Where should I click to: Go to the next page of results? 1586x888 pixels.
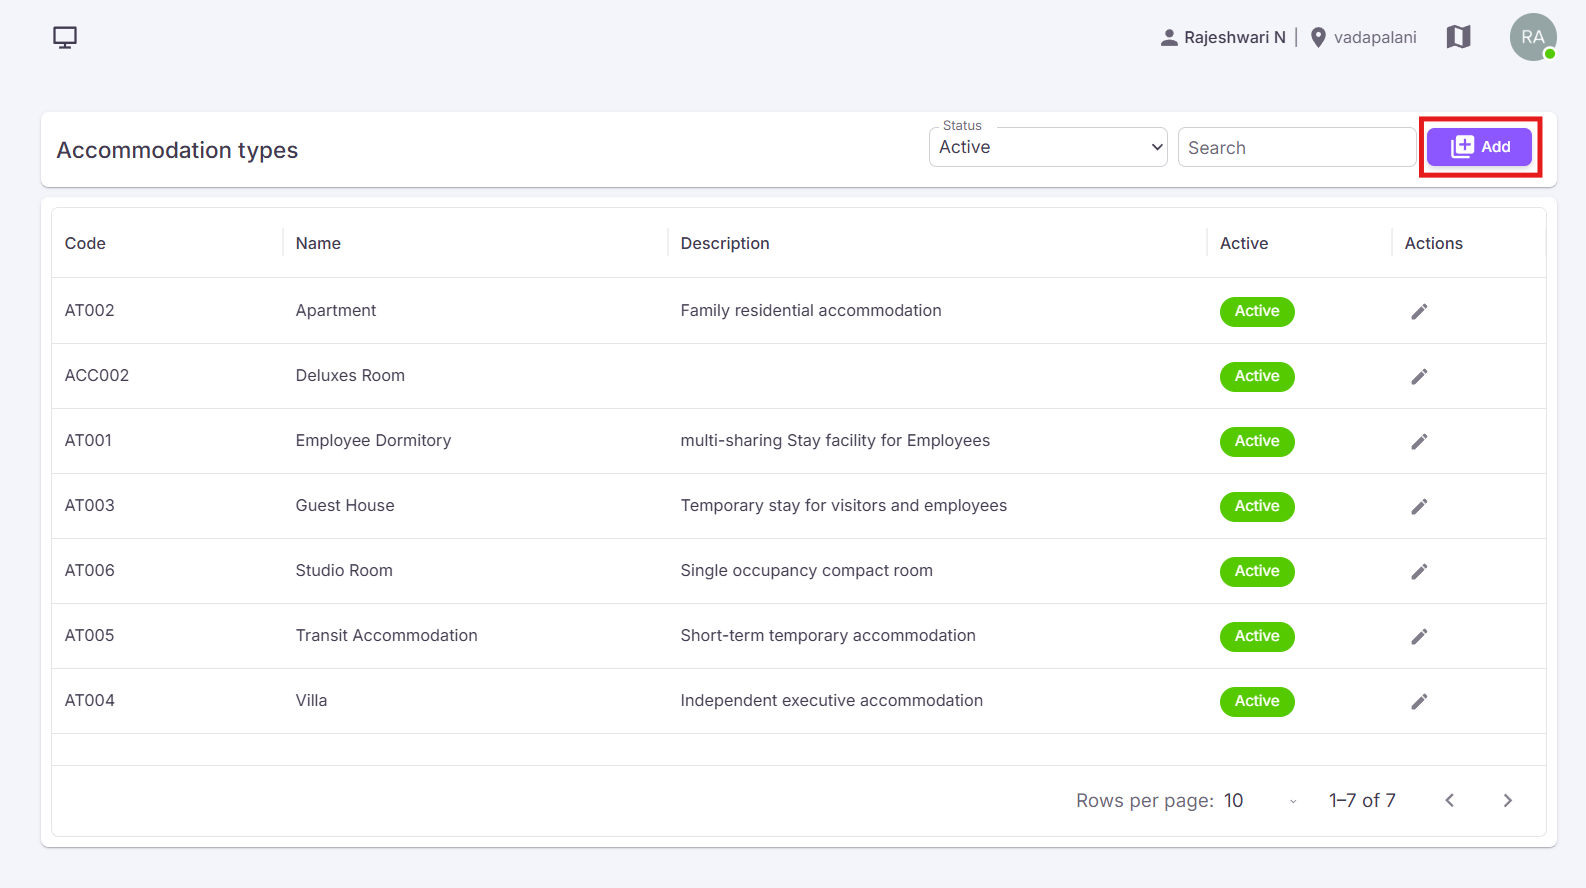tap(1507, 800)
